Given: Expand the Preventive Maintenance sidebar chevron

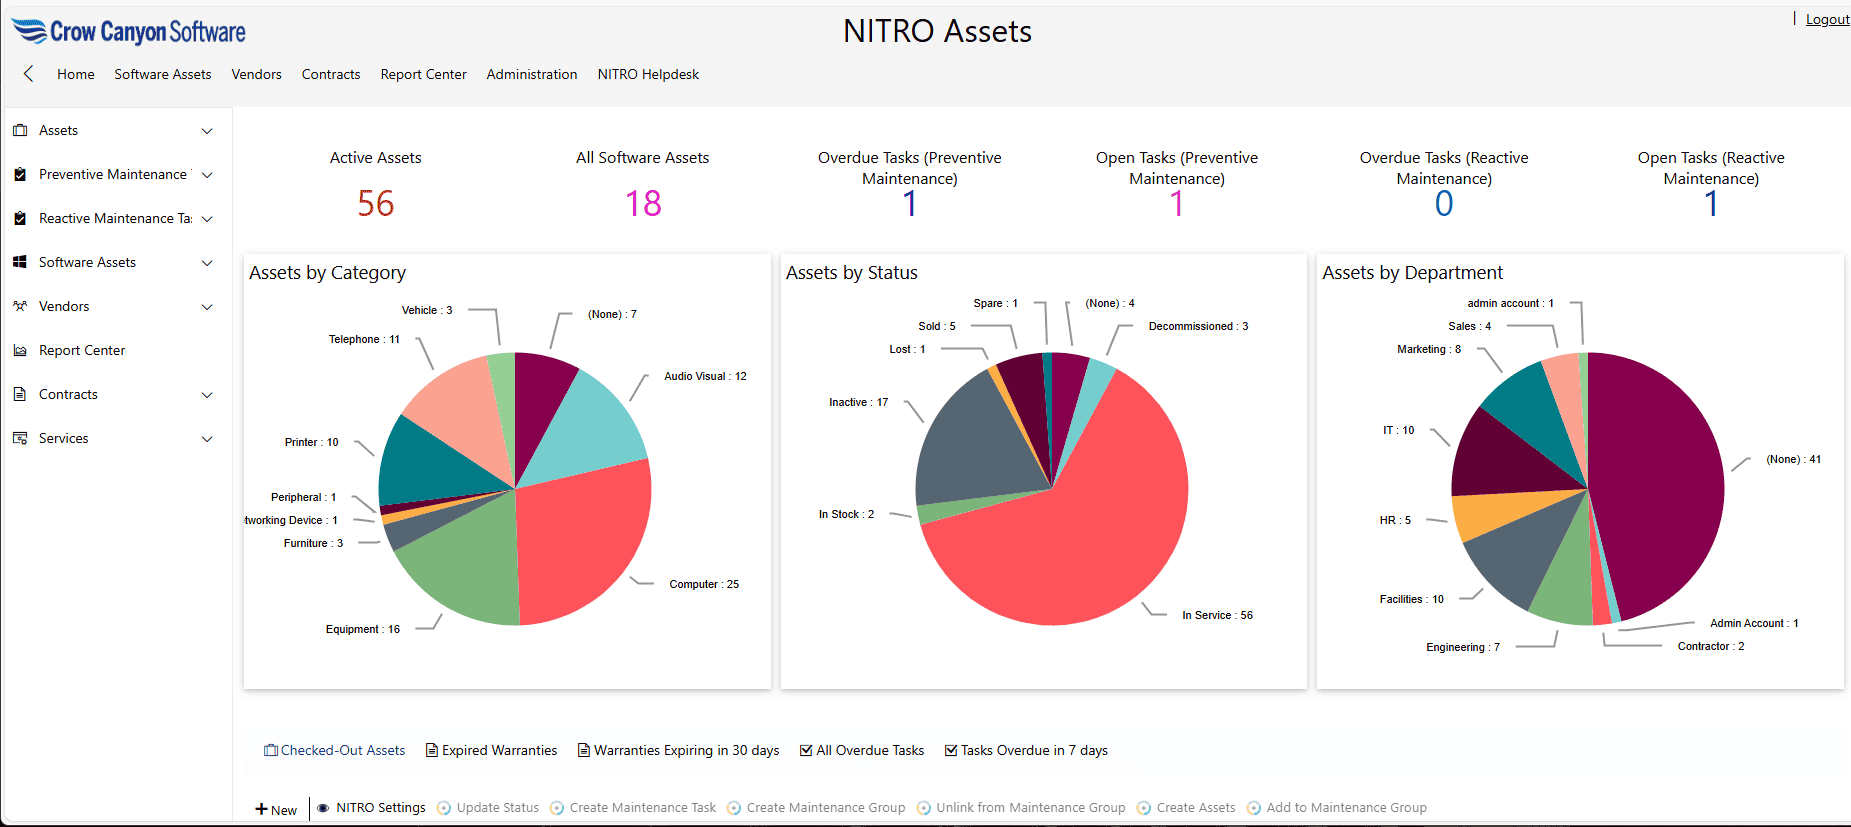Looking at the screenshot, I should tap(207, 175).
